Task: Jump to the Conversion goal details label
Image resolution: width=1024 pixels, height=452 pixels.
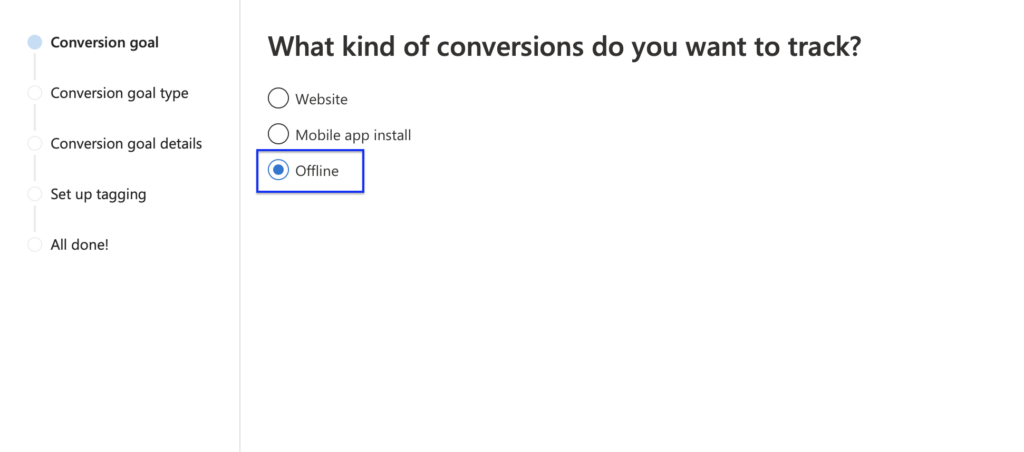Action: (x=126, y=143)
